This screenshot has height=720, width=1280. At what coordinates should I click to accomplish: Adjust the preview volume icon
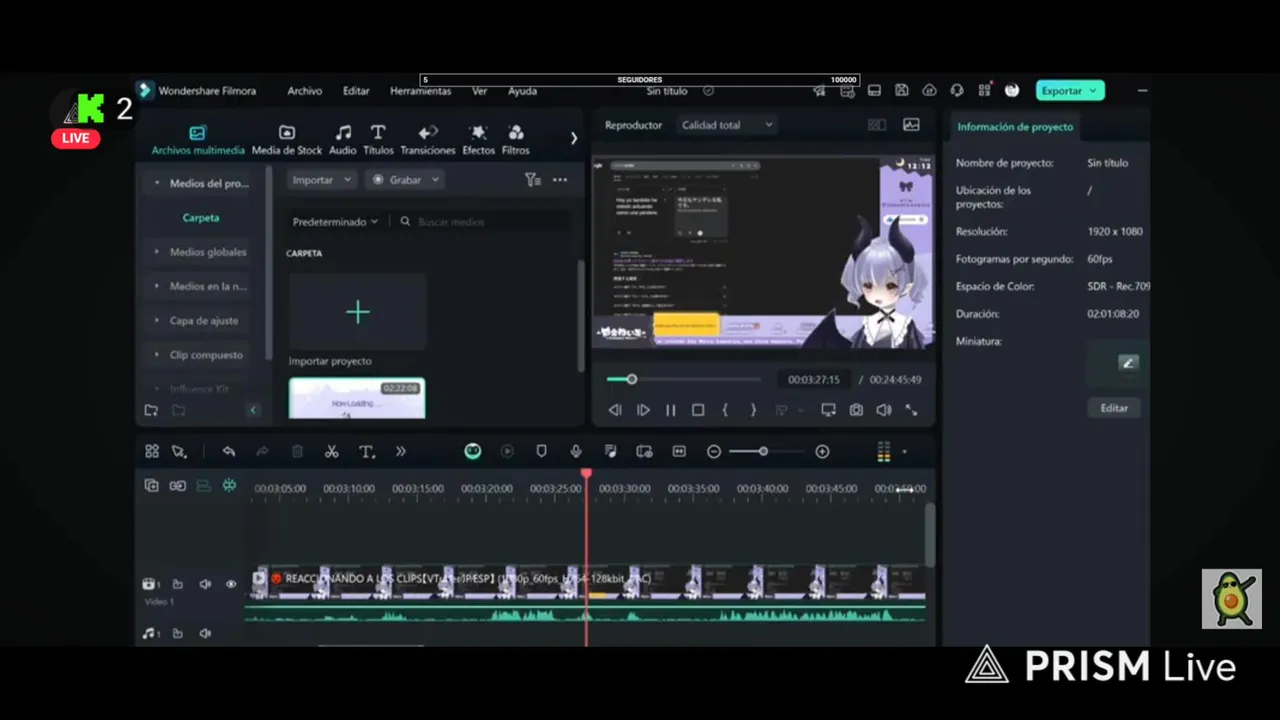(884, 410)
